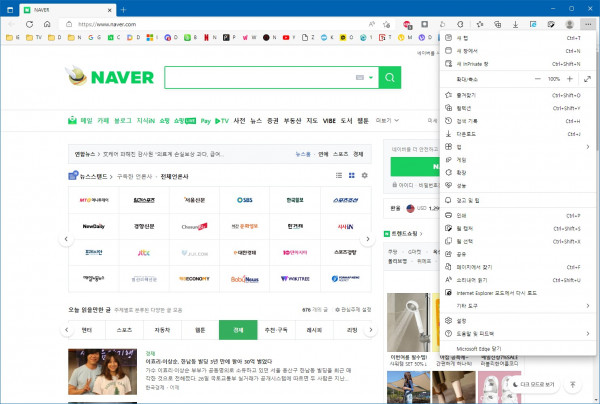
Task: Toggle dark mode view button
Action: (x=533, y=384)
